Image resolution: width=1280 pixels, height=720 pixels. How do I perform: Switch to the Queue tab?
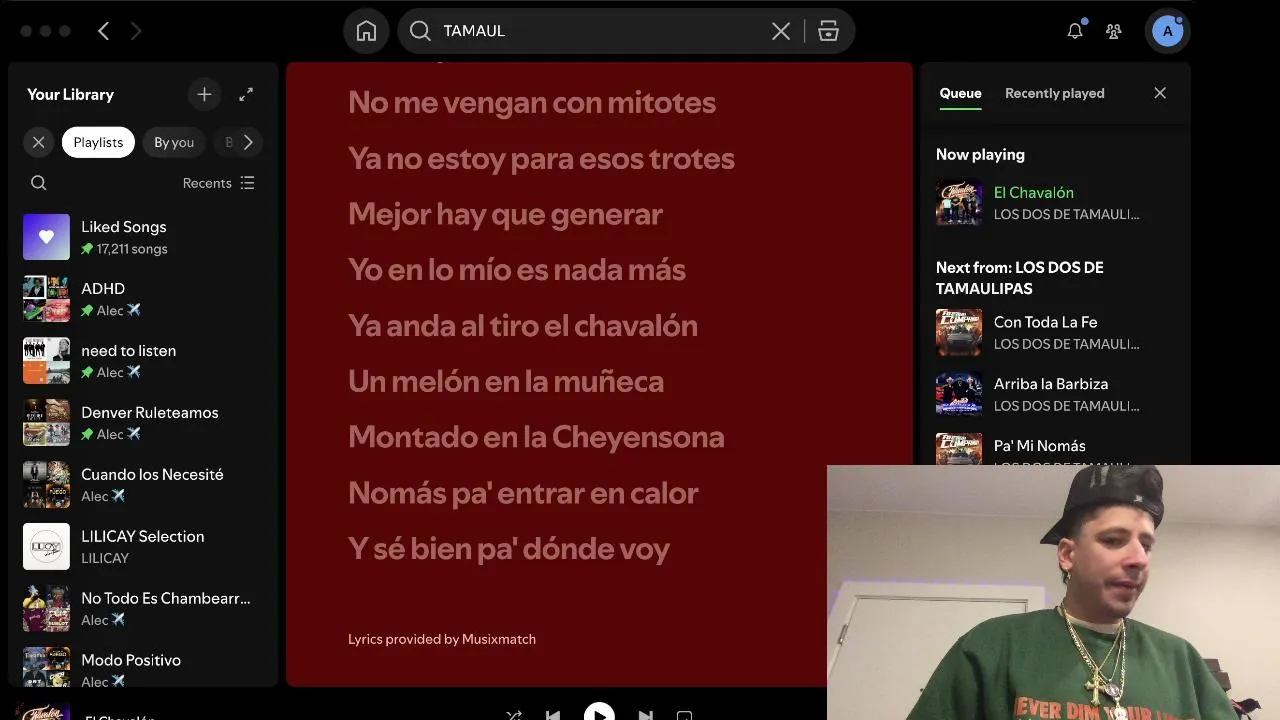tap(960, 93)
